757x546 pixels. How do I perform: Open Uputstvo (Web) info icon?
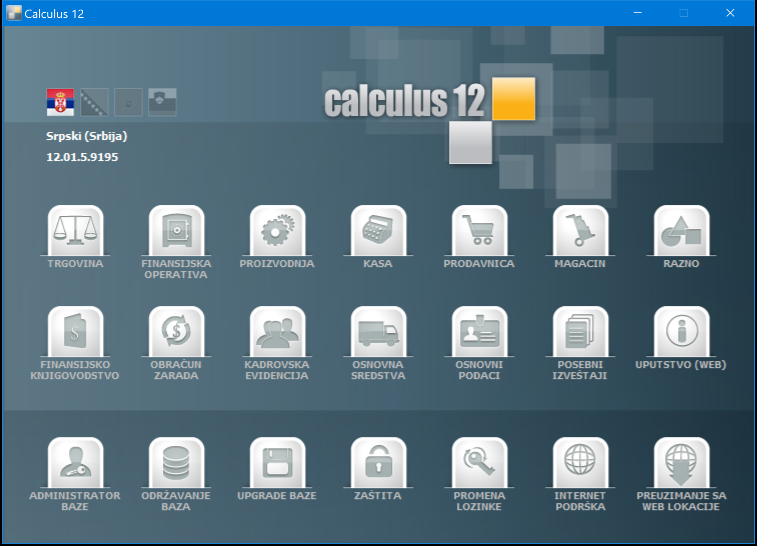point(681,332)
